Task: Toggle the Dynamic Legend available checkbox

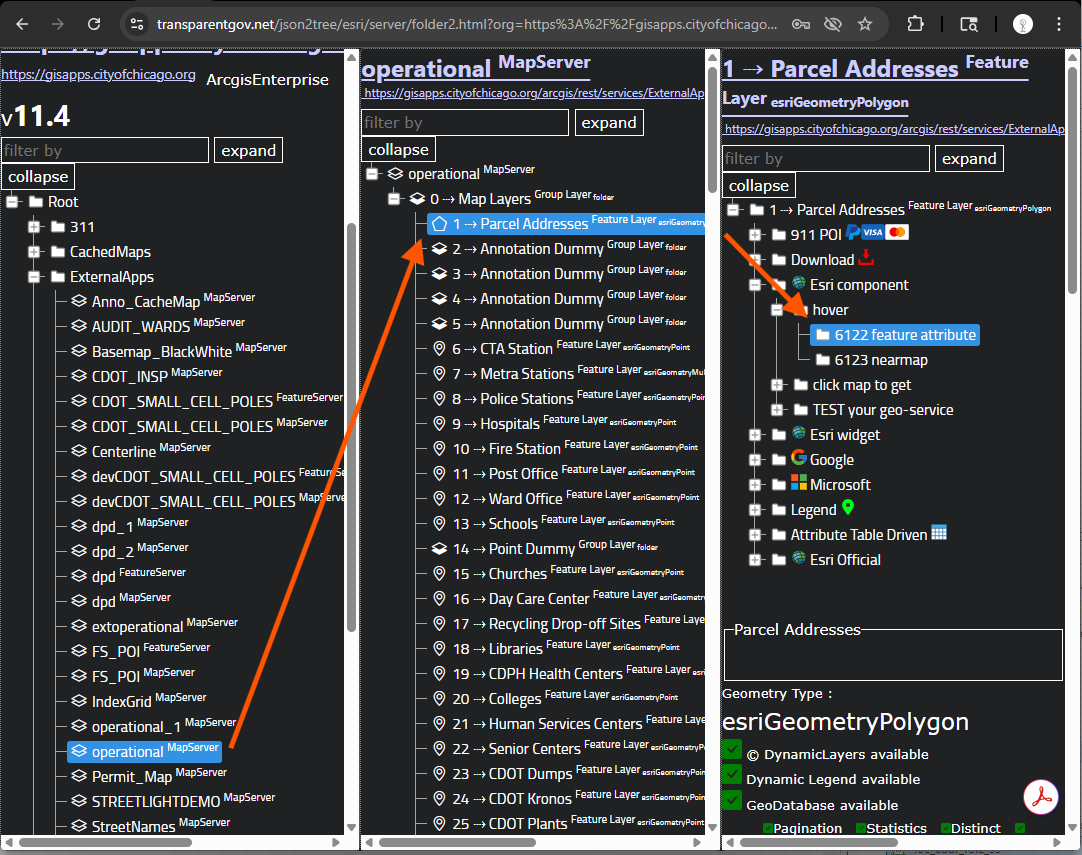Action: [x=731, y=775]
